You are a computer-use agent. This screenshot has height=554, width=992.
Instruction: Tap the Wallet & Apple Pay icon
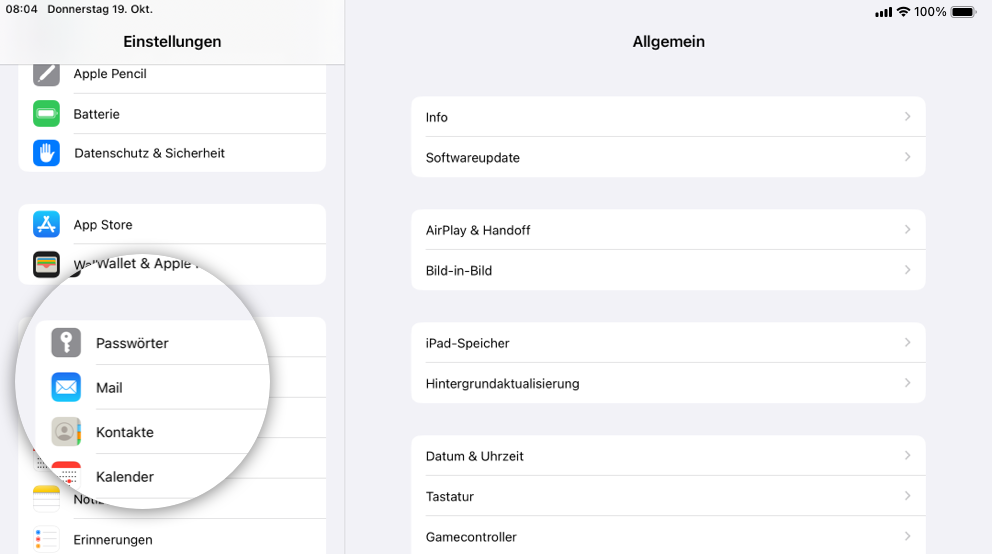[x=46, y=264]
